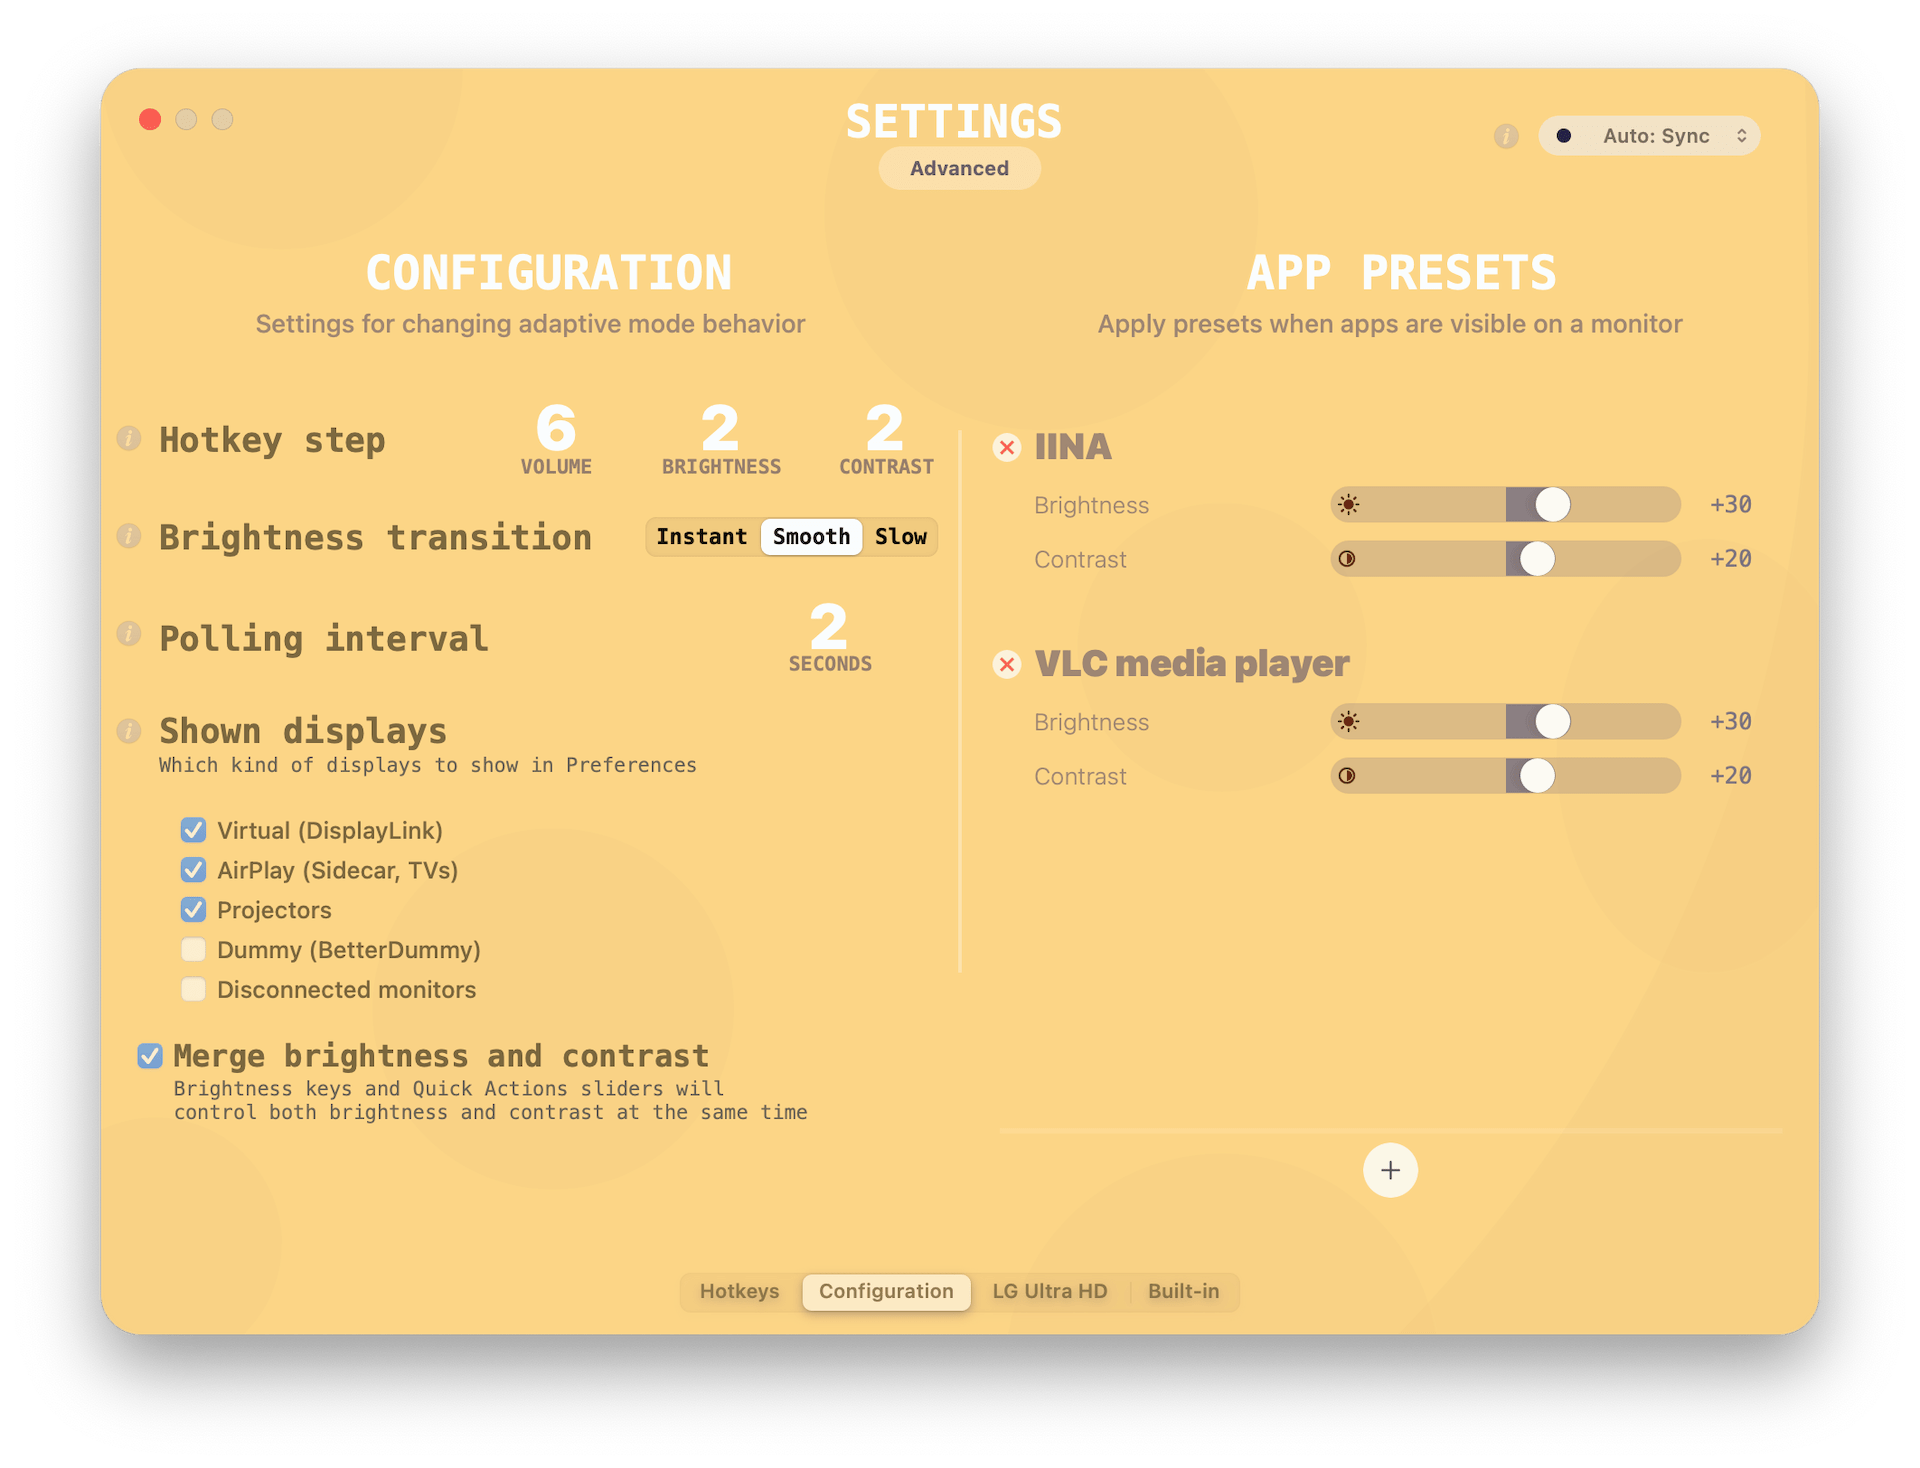Click the Contrast hotkey step value
Image resolution: width=1920 pixels, height=1468 pixels.
(885, 429)
